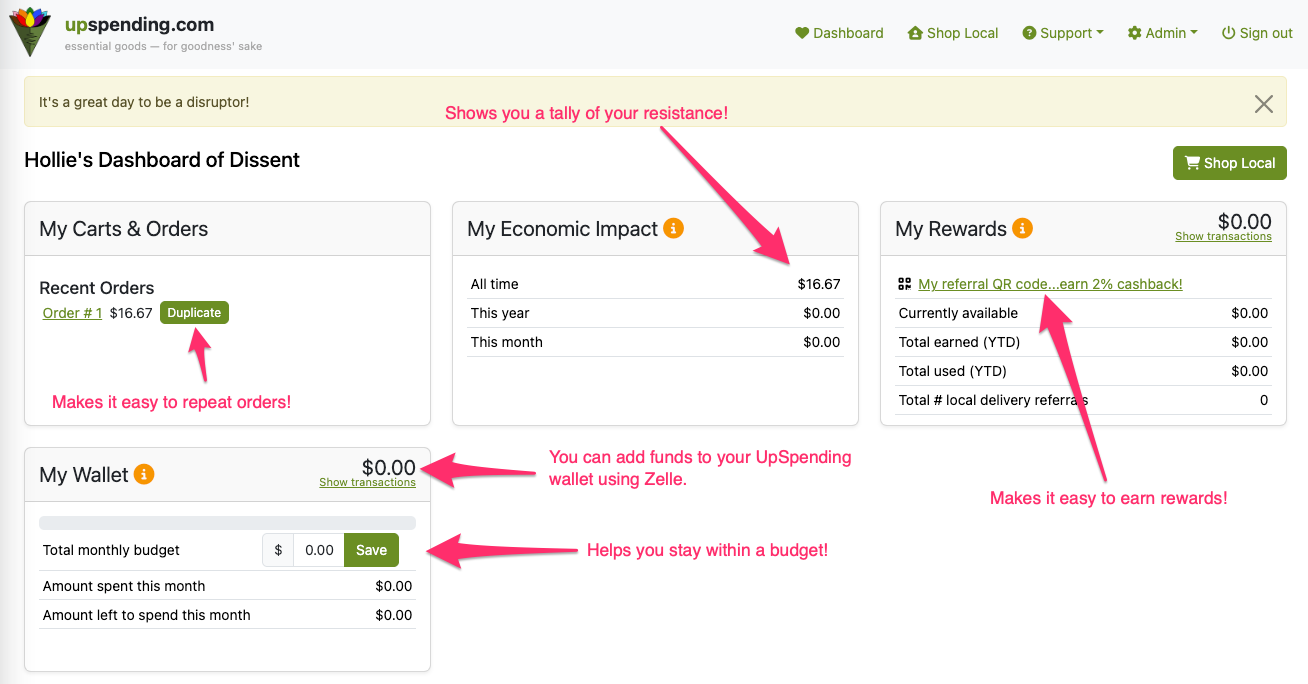The width and height of the screenshot is (1308, 684).
Task: Expand the Support dropdown menu
Action: click(x=1063, y=33)
